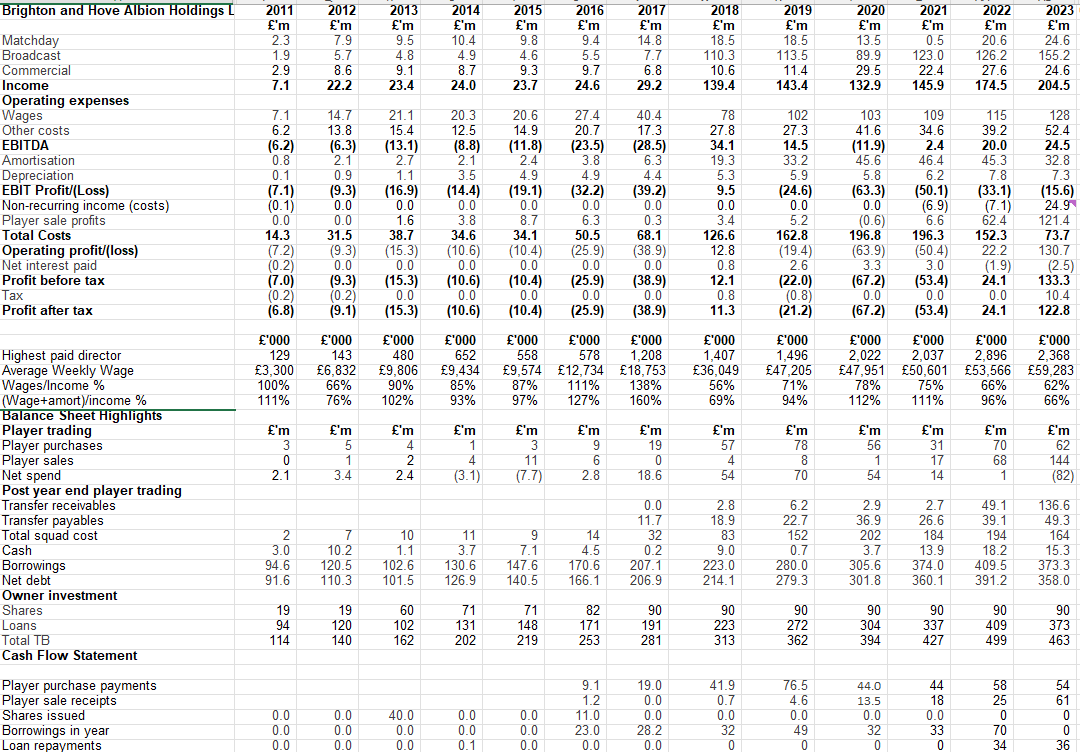Viewport: 1080px width, 752px height.
Task: Select 2023 Transfer receivables 136.6
Action: [x=1055, y=505]
